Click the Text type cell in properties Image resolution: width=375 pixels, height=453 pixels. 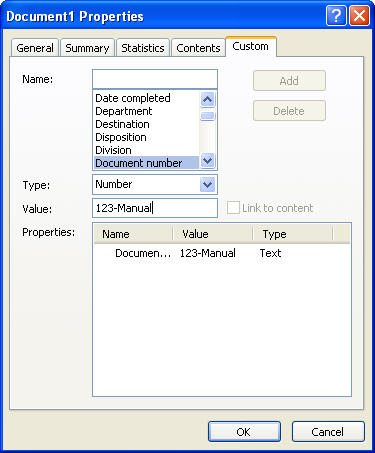[x=271, y=253]
